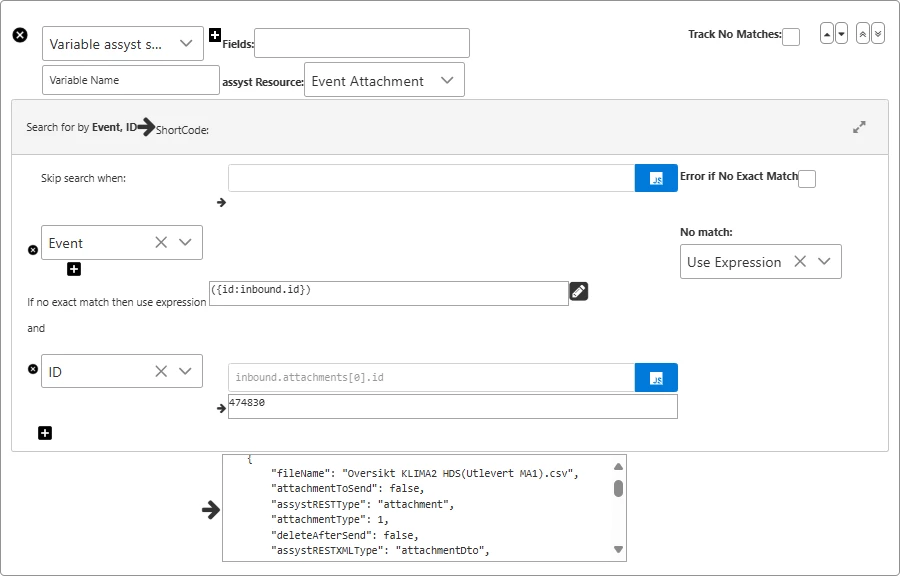Click the JSON output scrollbar thumb
The height and width of the screenshot is (576, 900).
[x=618, y=488]
